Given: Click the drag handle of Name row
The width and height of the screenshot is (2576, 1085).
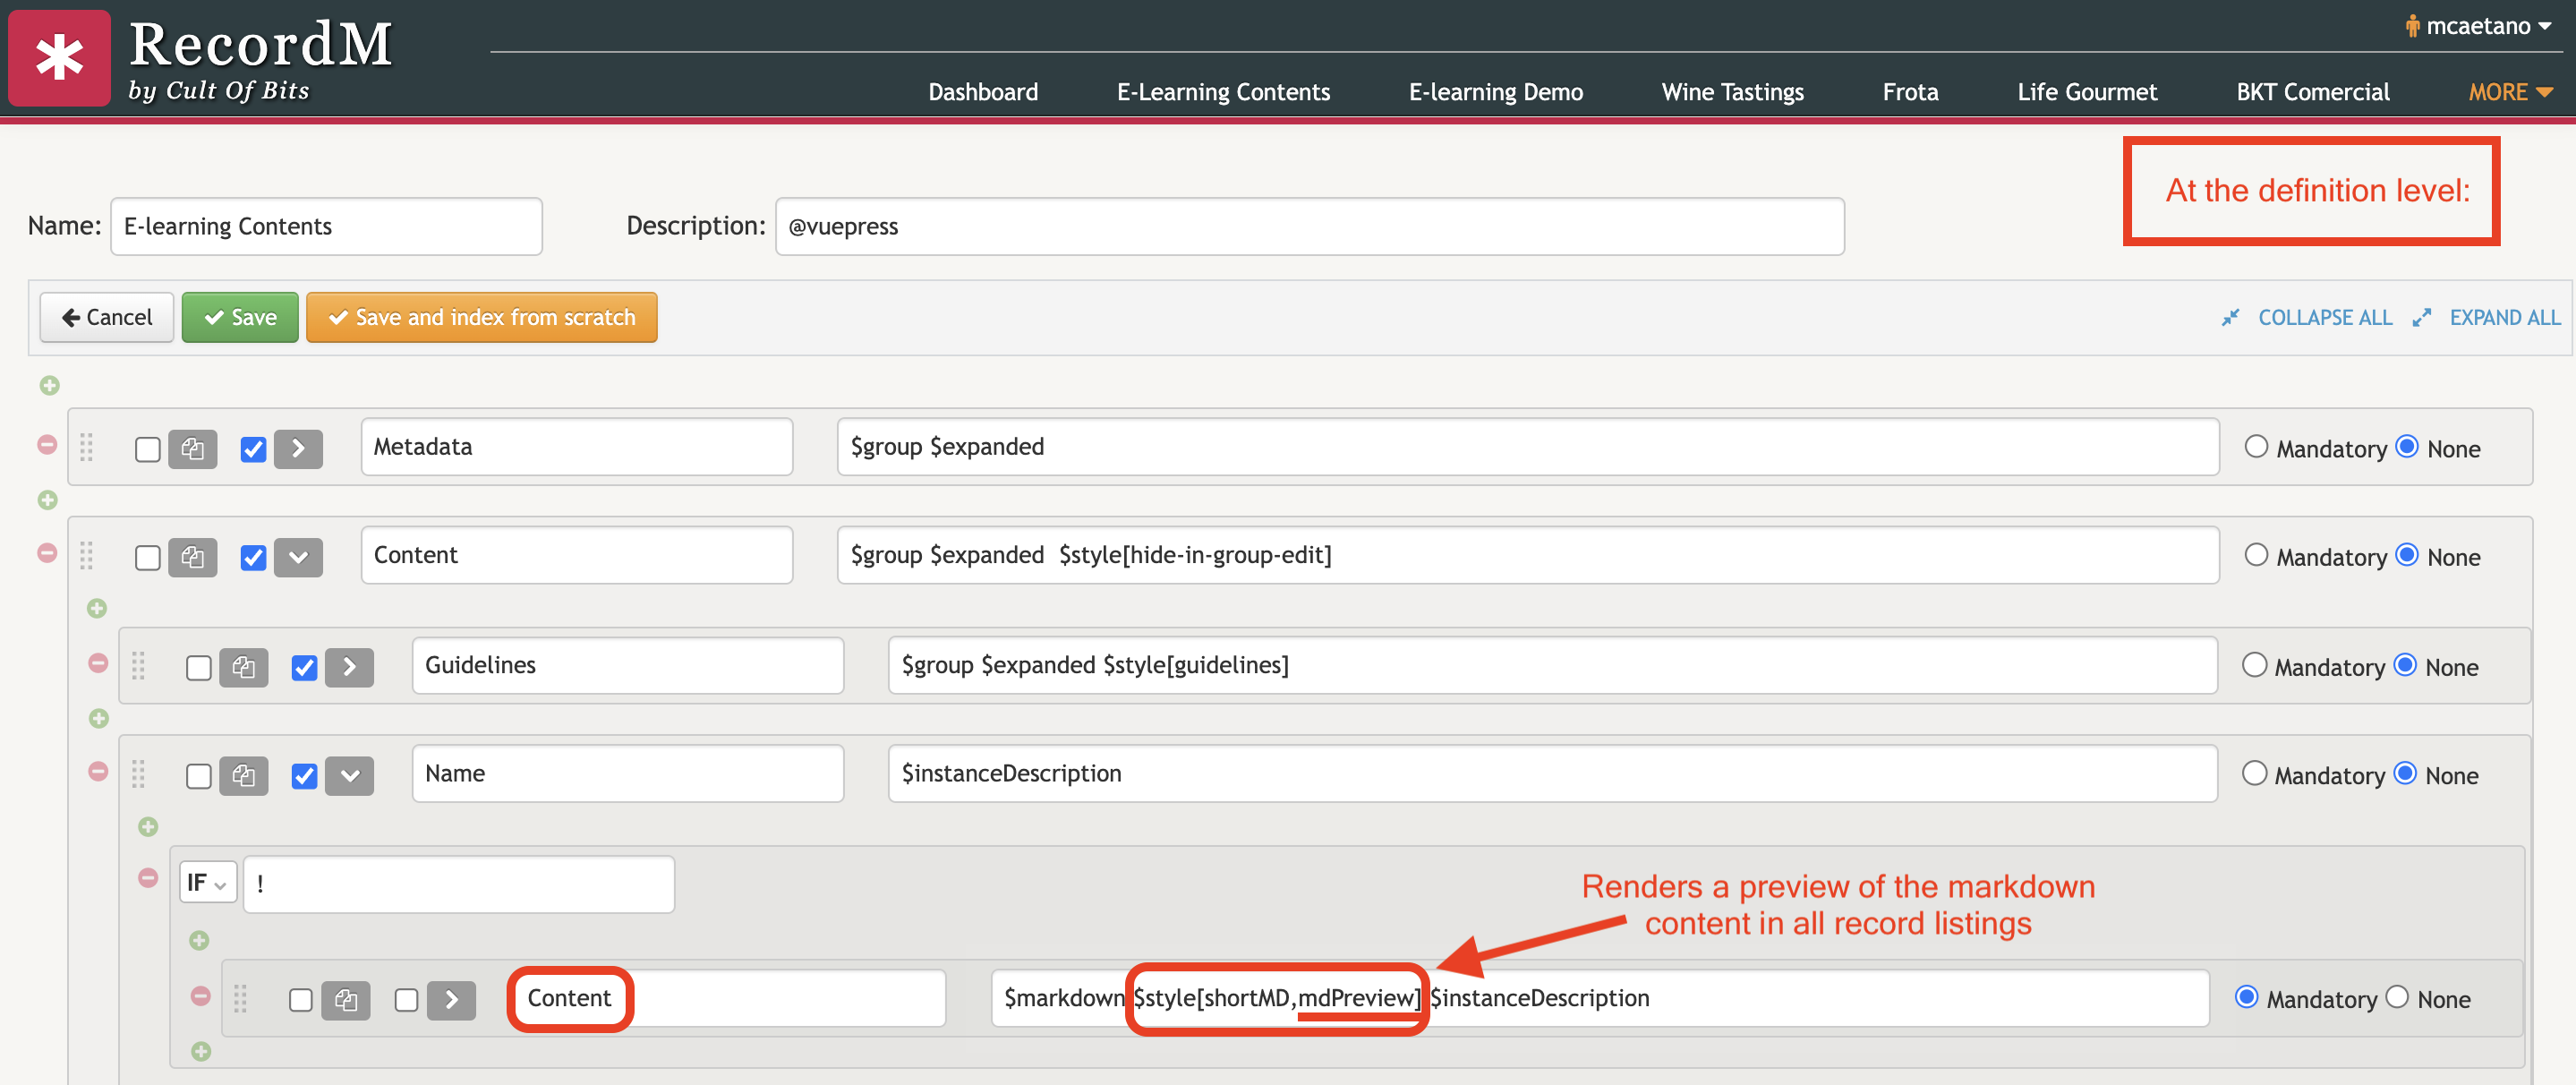Looking at the screenshot, I should tap(139, 773).
